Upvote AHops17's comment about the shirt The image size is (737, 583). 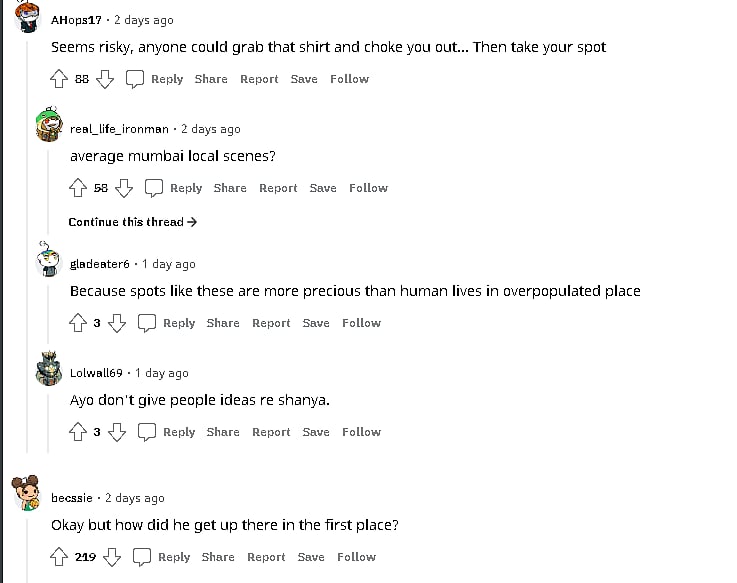point(59,79)
